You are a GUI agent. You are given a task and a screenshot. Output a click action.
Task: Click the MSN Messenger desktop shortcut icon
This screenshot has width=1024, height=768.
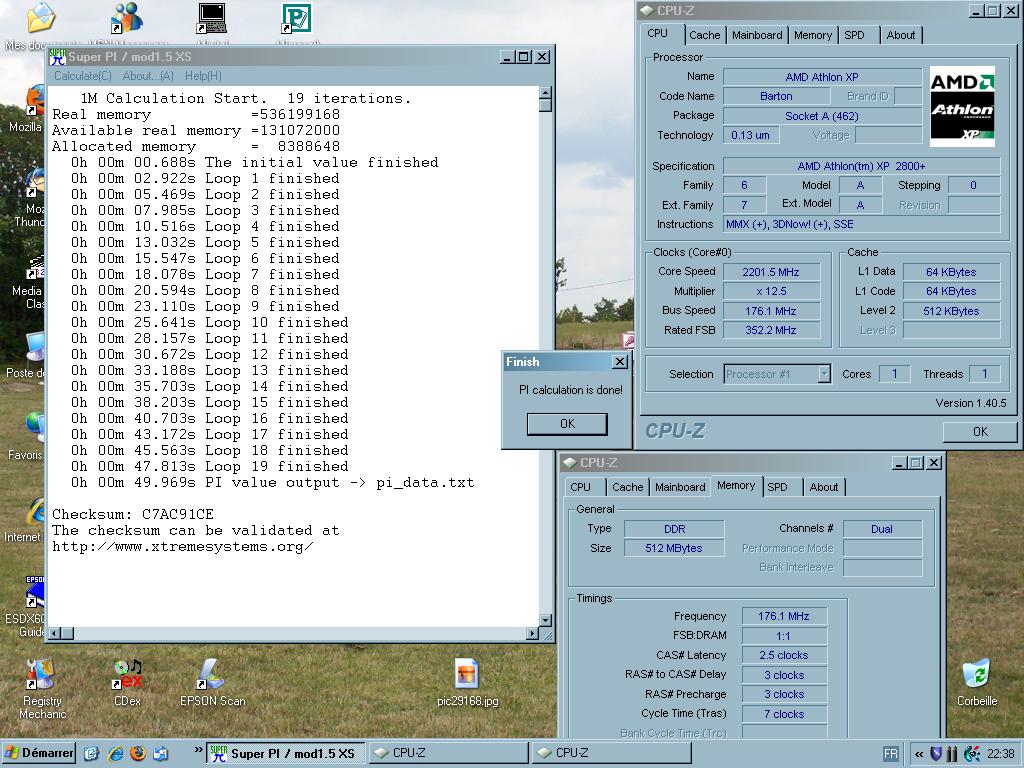coord(126,20)
